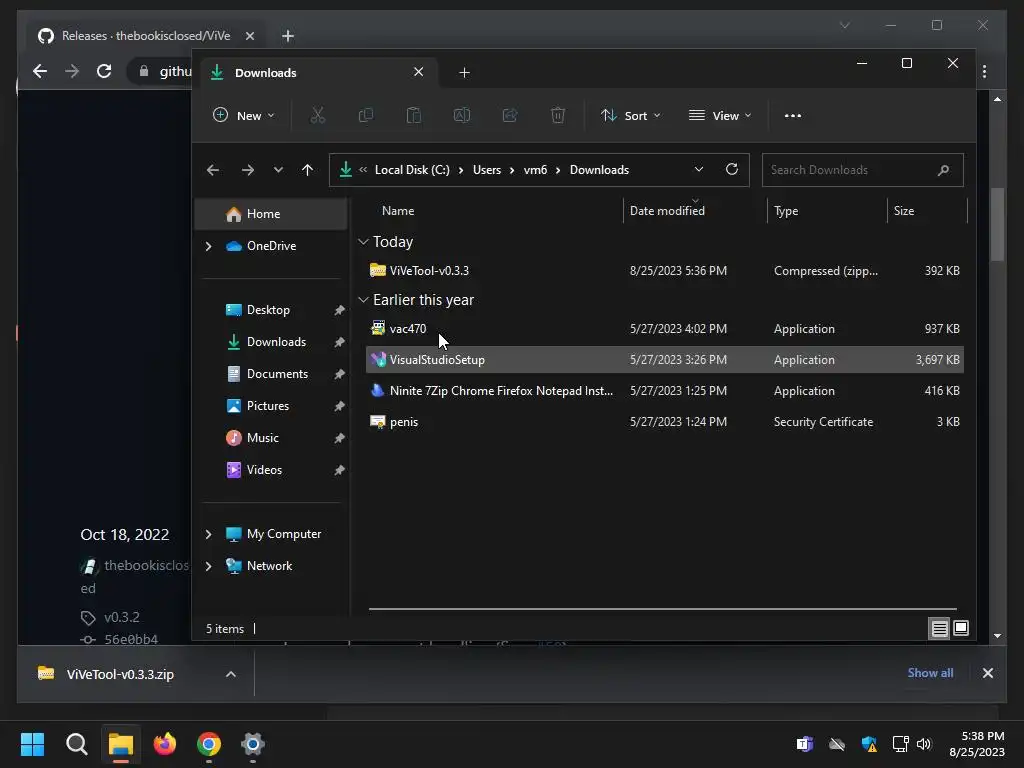
Task: Open a new Chrome tab
Action: [288, 36]
